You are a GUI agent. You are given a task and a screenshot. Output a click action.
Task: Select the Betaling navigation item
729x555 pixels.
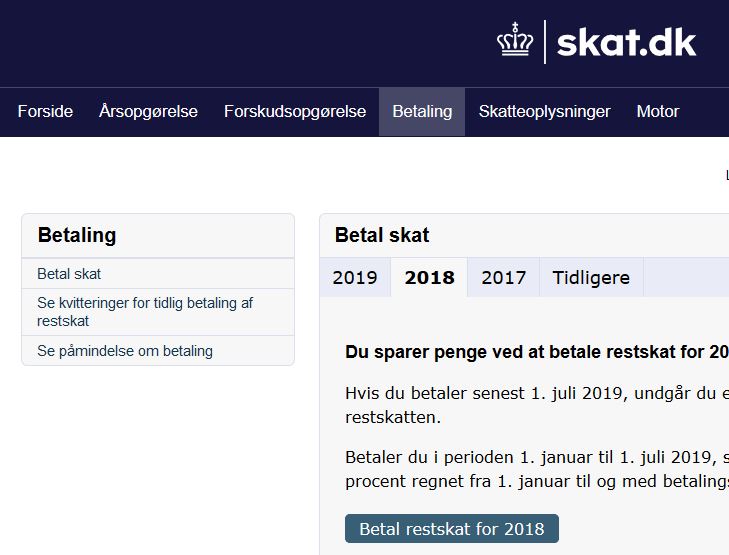click(422, 112)
